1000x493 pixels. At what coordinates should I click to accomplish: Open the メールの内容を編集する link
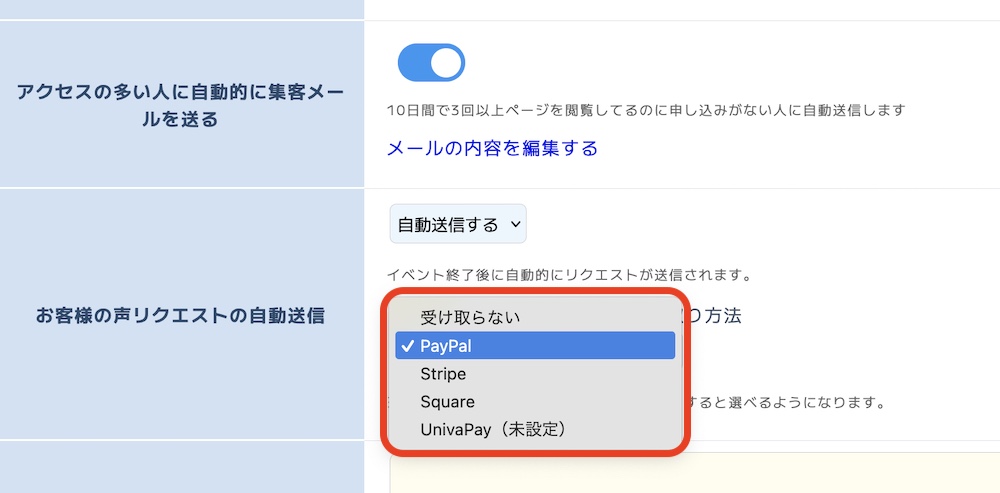pos(492,149)
